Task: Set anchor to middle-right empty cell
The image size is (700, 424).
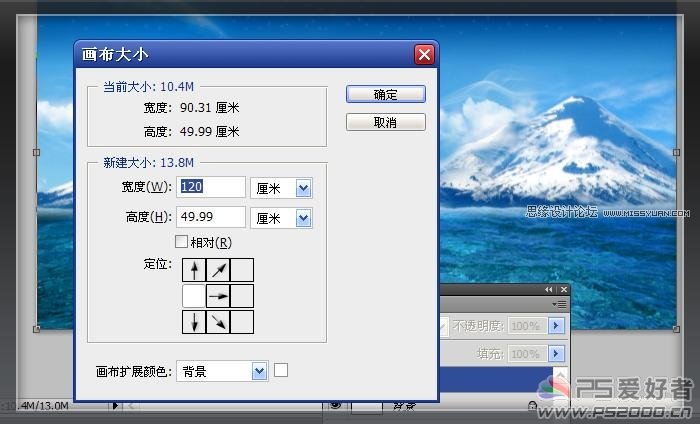Action: coord(242,296)
